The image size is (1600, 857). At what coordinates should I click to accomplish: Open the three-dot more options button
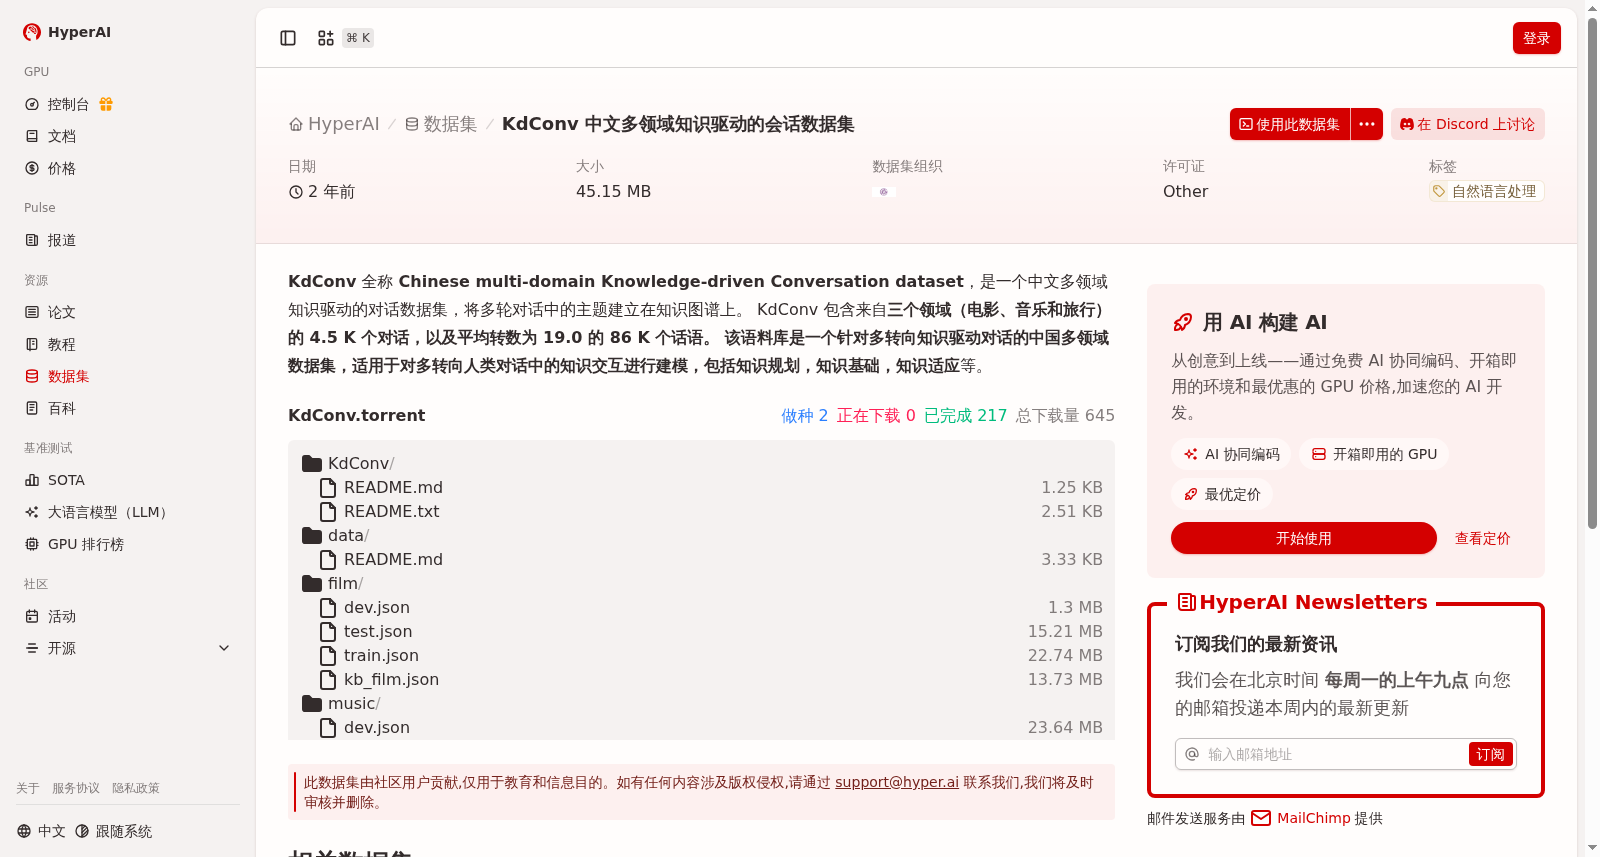pos(1367,124)
